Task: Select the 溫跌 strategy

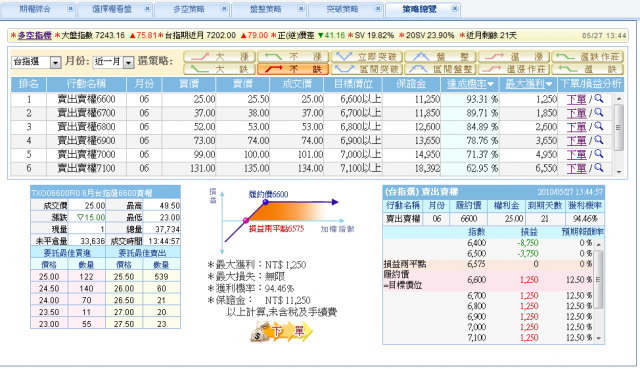Action: (588, 69)
